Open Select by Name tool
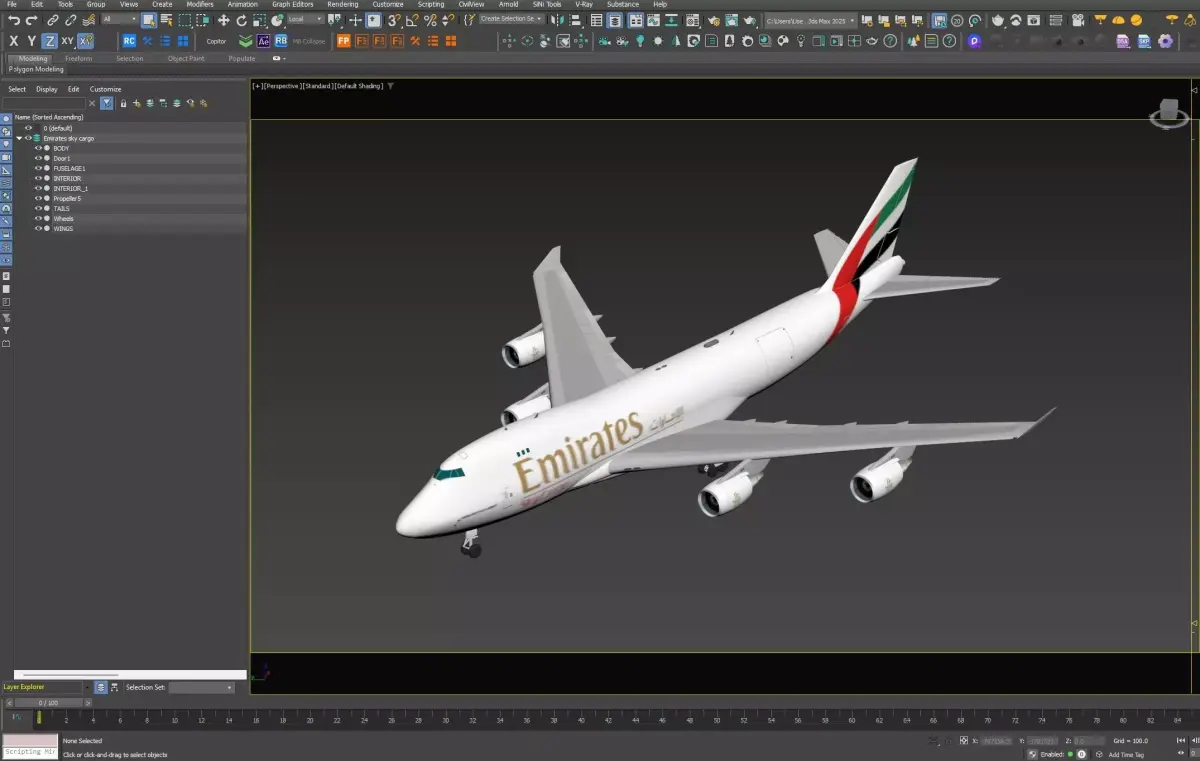Image resolution: width=1200 pixels, height=761 pixels. coord(166,20)
